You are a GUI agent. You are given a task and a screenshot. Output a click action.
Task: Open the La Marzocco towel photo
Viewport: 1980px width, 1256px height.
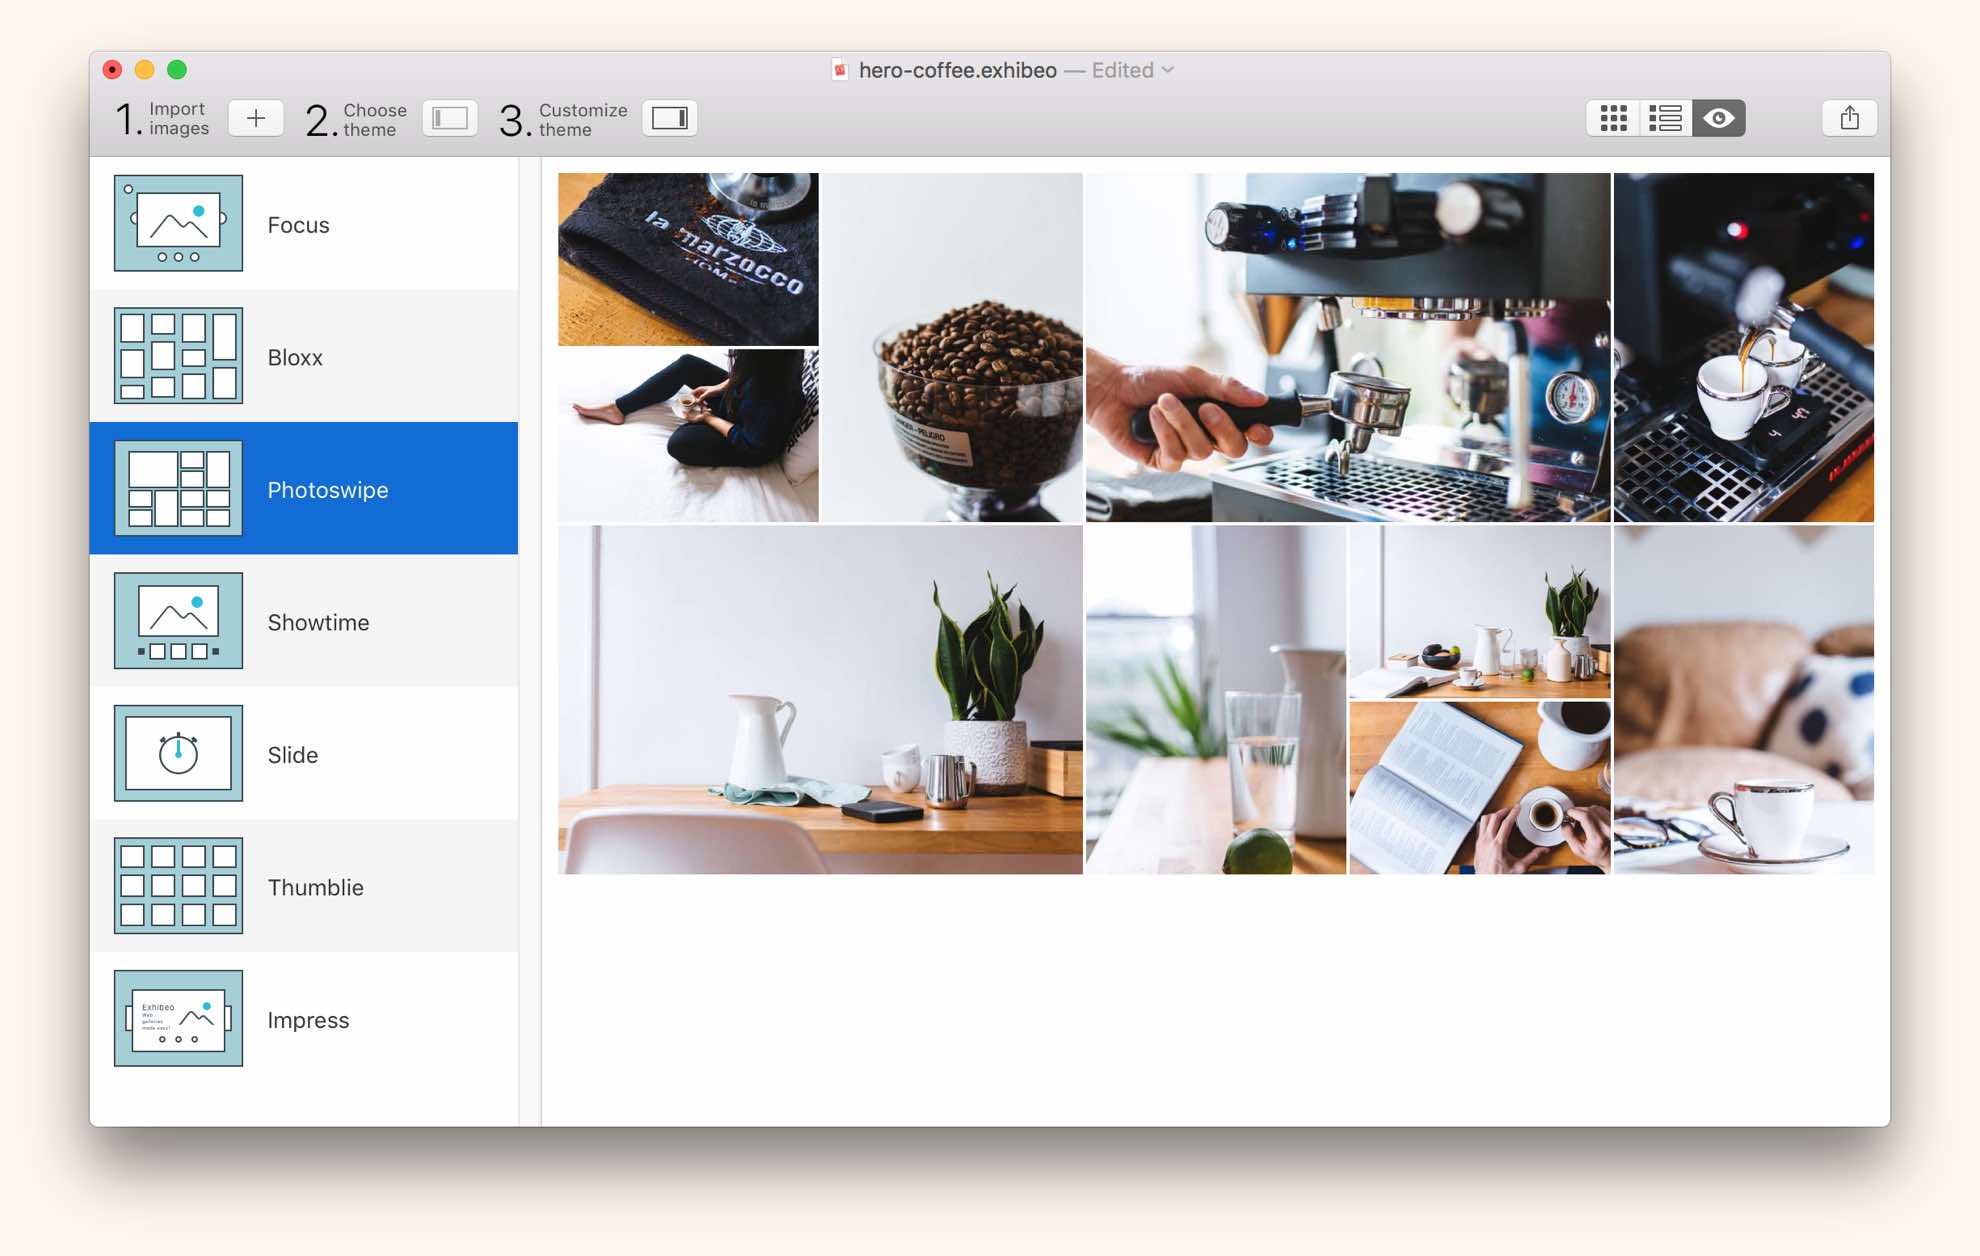(688, 259)
